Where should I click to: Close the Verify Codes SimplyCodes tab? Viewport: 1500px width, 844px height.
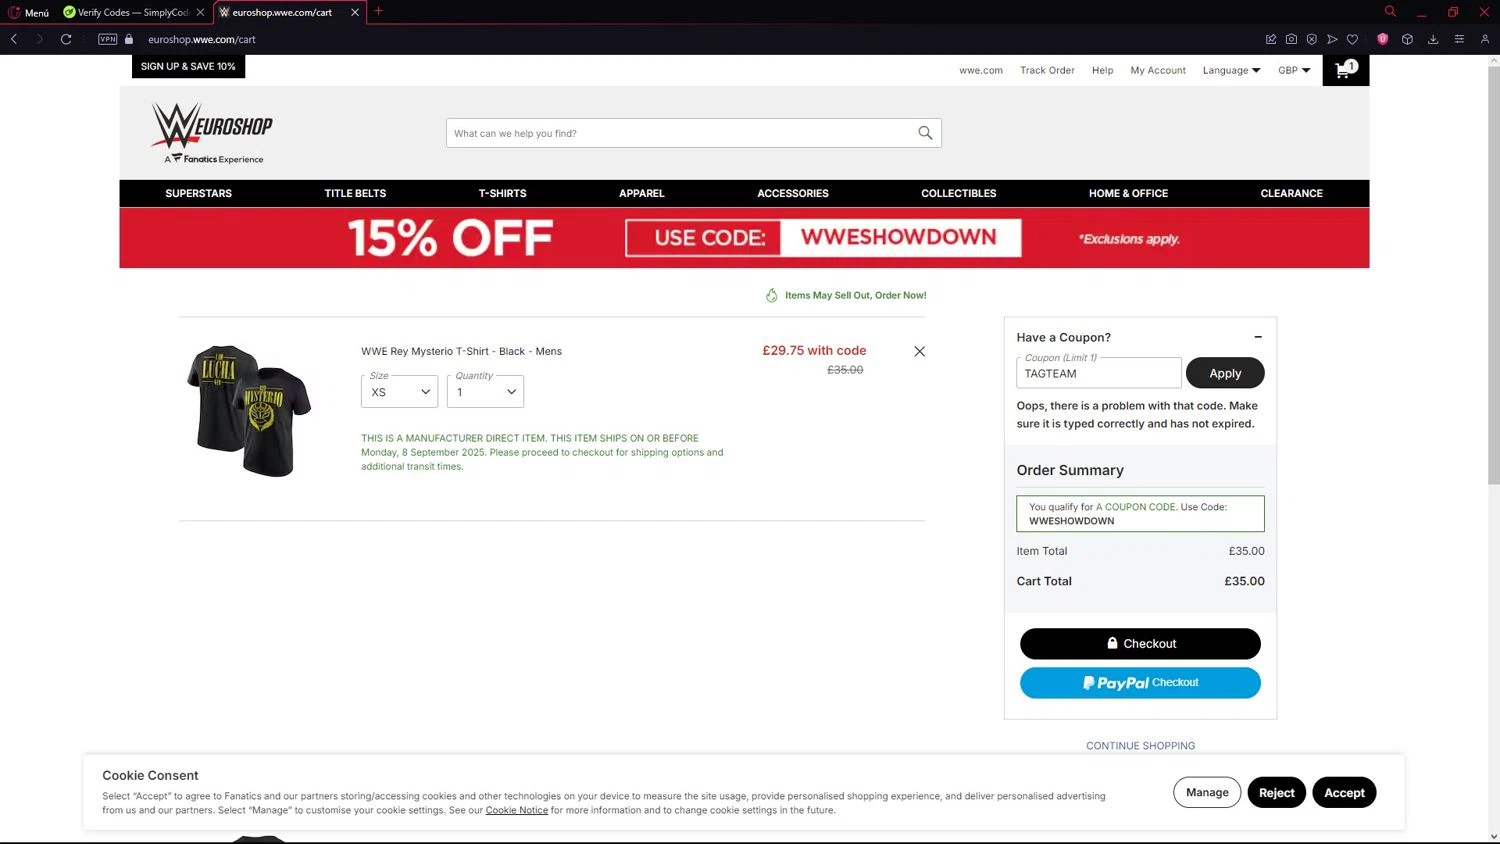point(200,12)
